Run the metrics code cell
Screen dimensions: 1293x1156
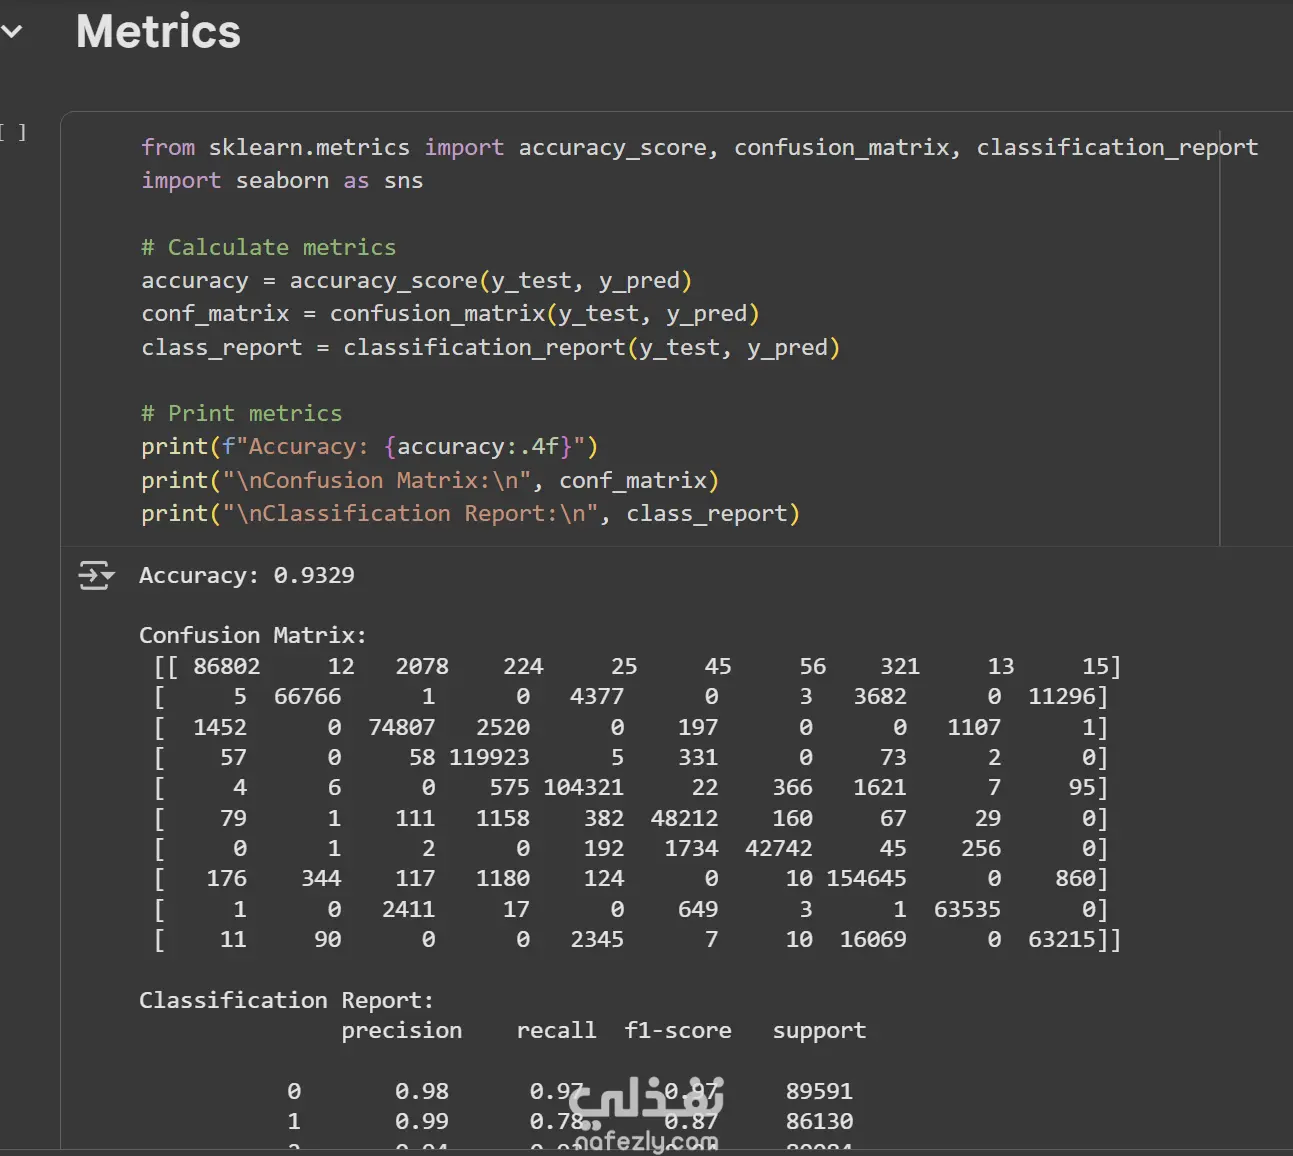14,132
